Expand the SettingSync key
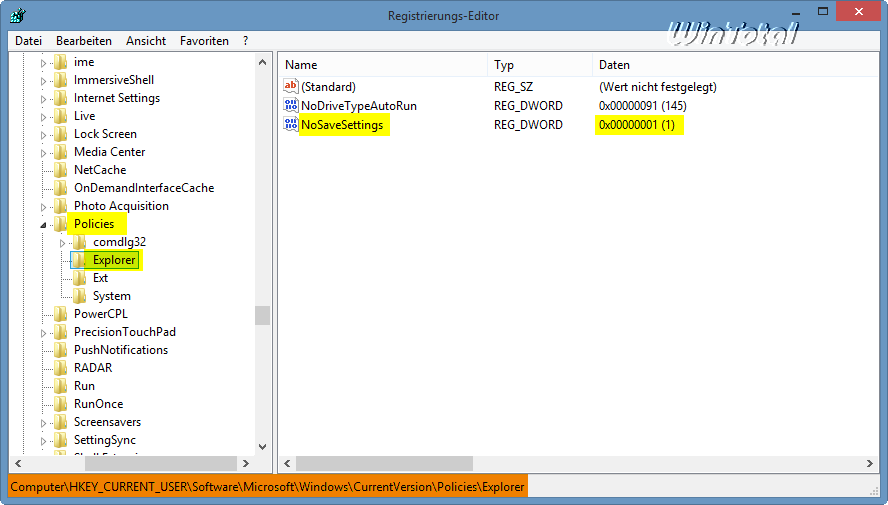The image size is (888, 505). (x=43, y=442)
